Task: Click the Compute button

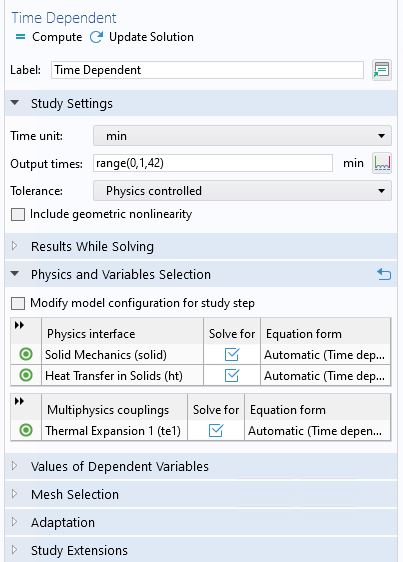Action: point(49,37)
